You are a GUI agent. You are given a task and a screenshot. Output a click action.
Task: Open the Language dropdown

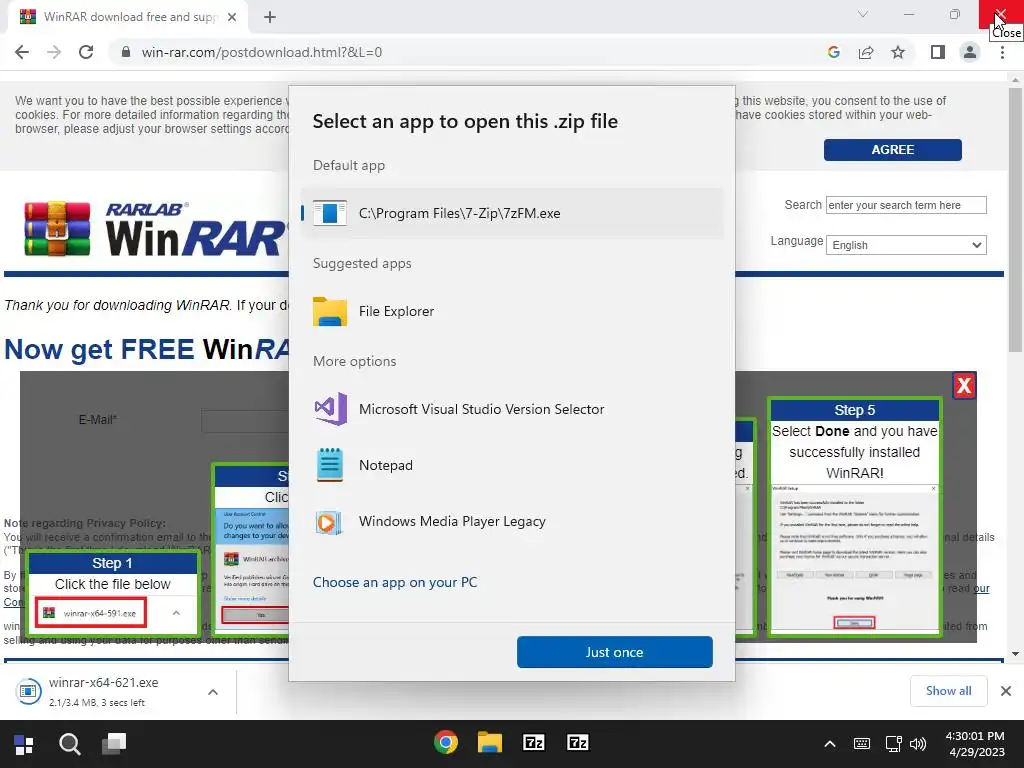pyautogui.click(x=906, y=245)
